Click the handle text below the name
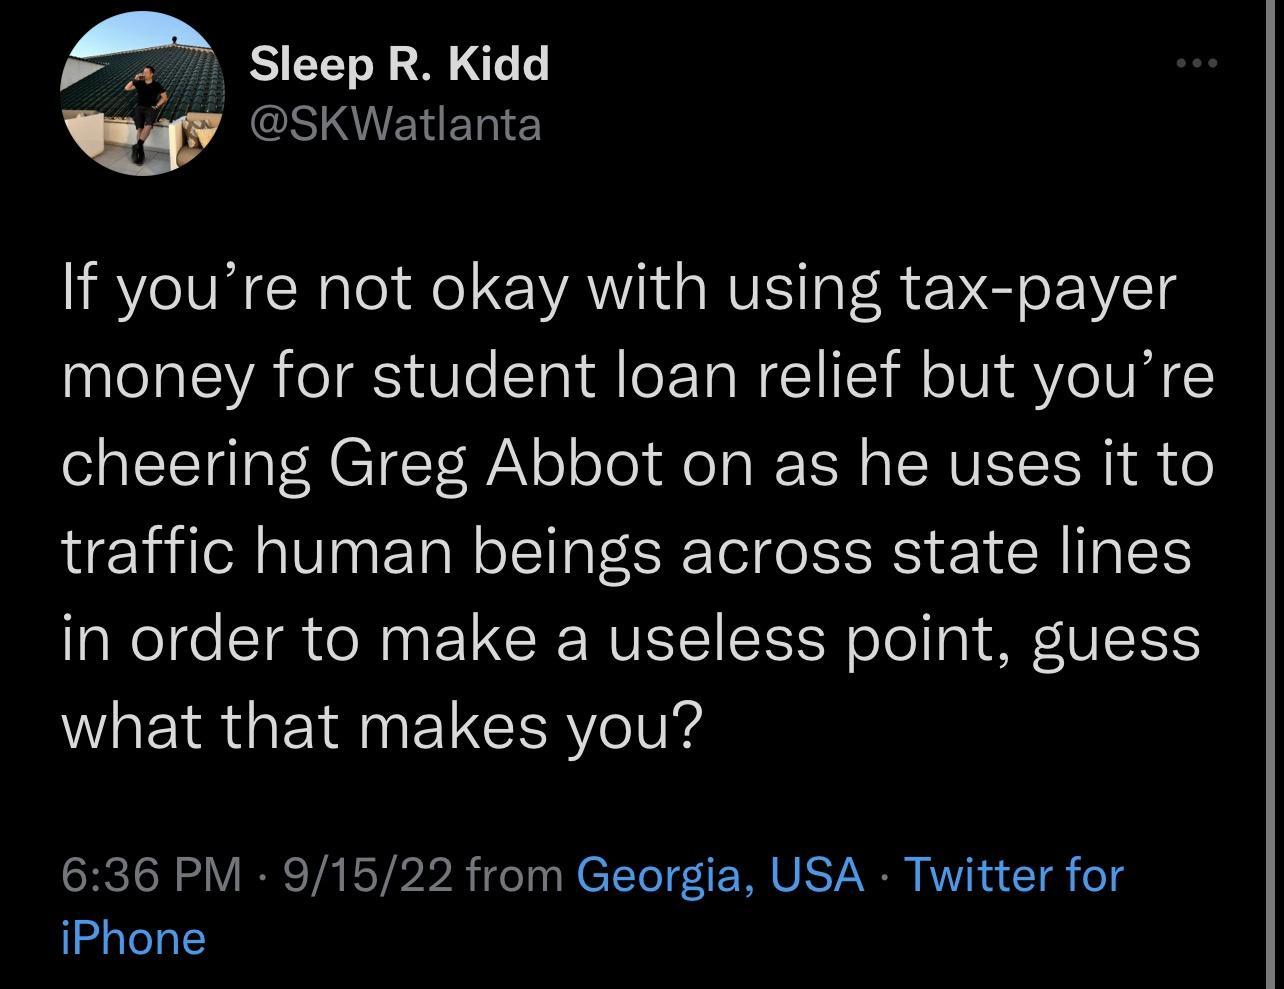 (x=394, y=124)
